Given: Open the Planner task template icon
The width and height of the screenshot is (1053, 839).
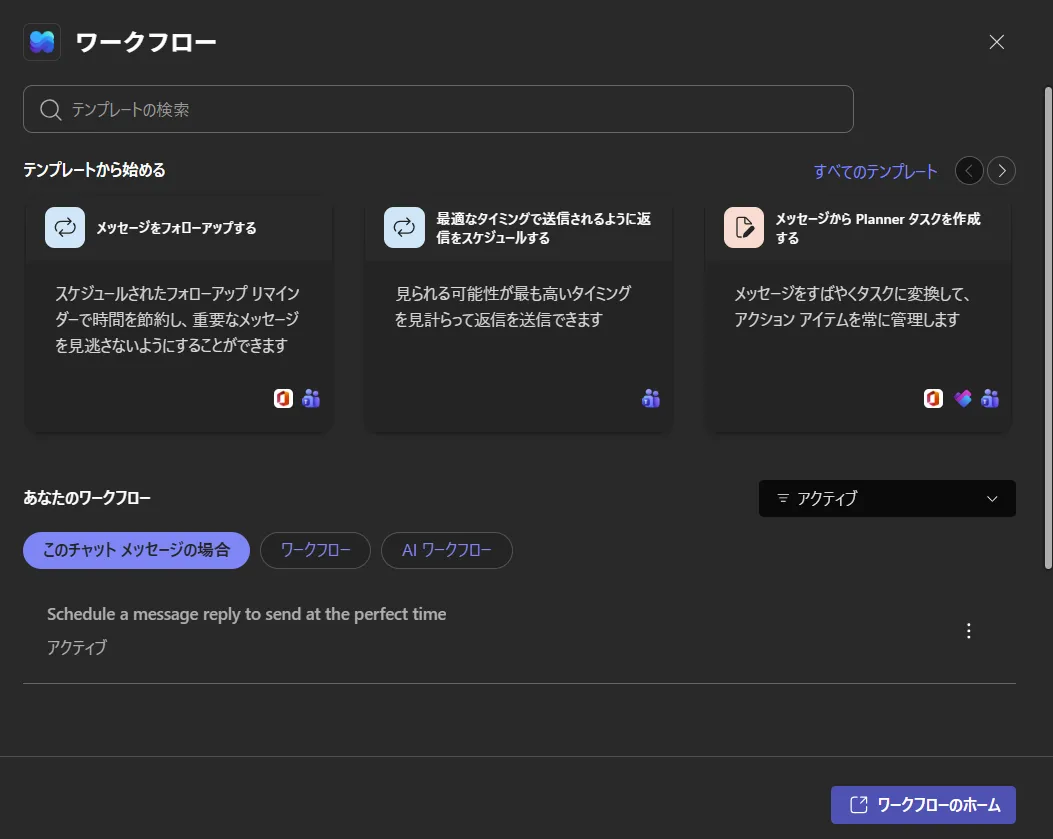Looking at the screenshot, I should pyautogui.click(x=743, y=227).
